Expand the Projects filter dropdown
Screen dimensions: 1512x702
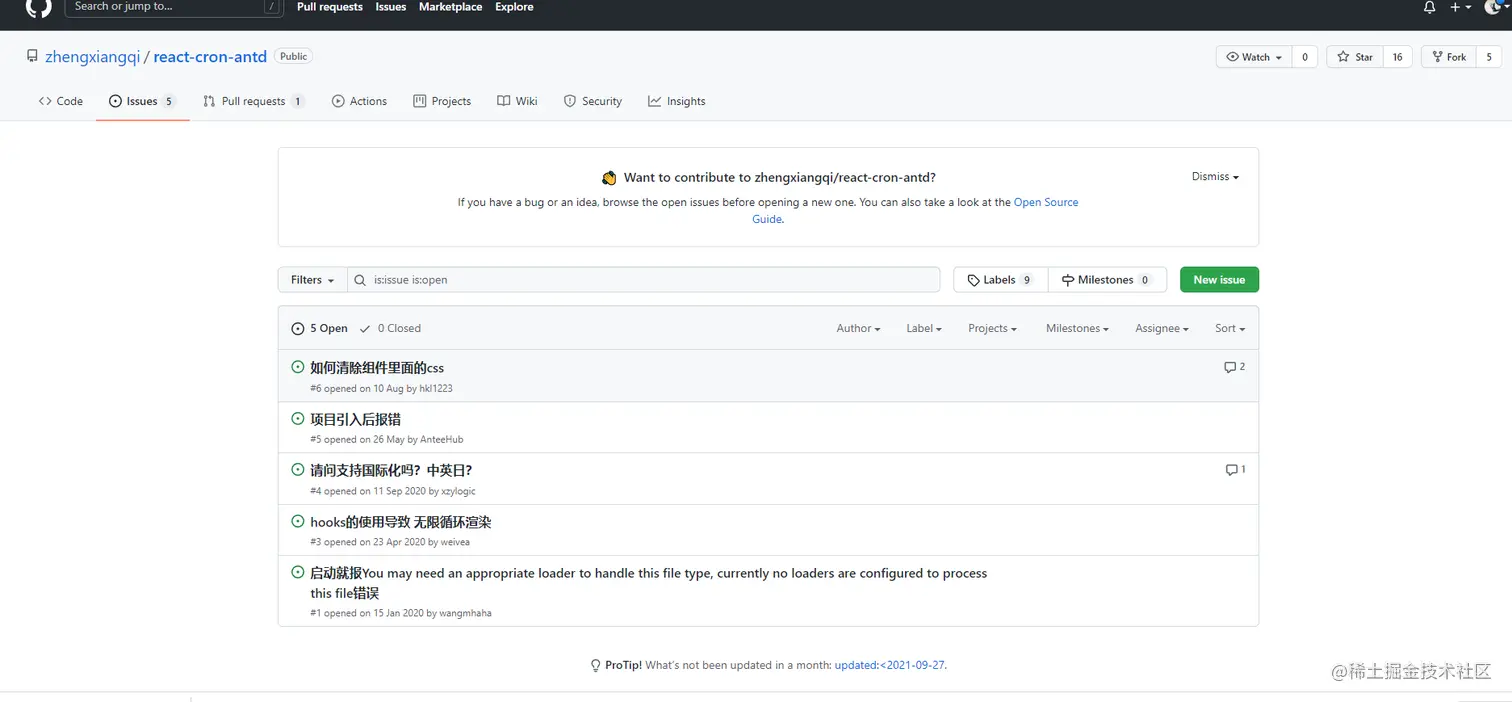992,328
